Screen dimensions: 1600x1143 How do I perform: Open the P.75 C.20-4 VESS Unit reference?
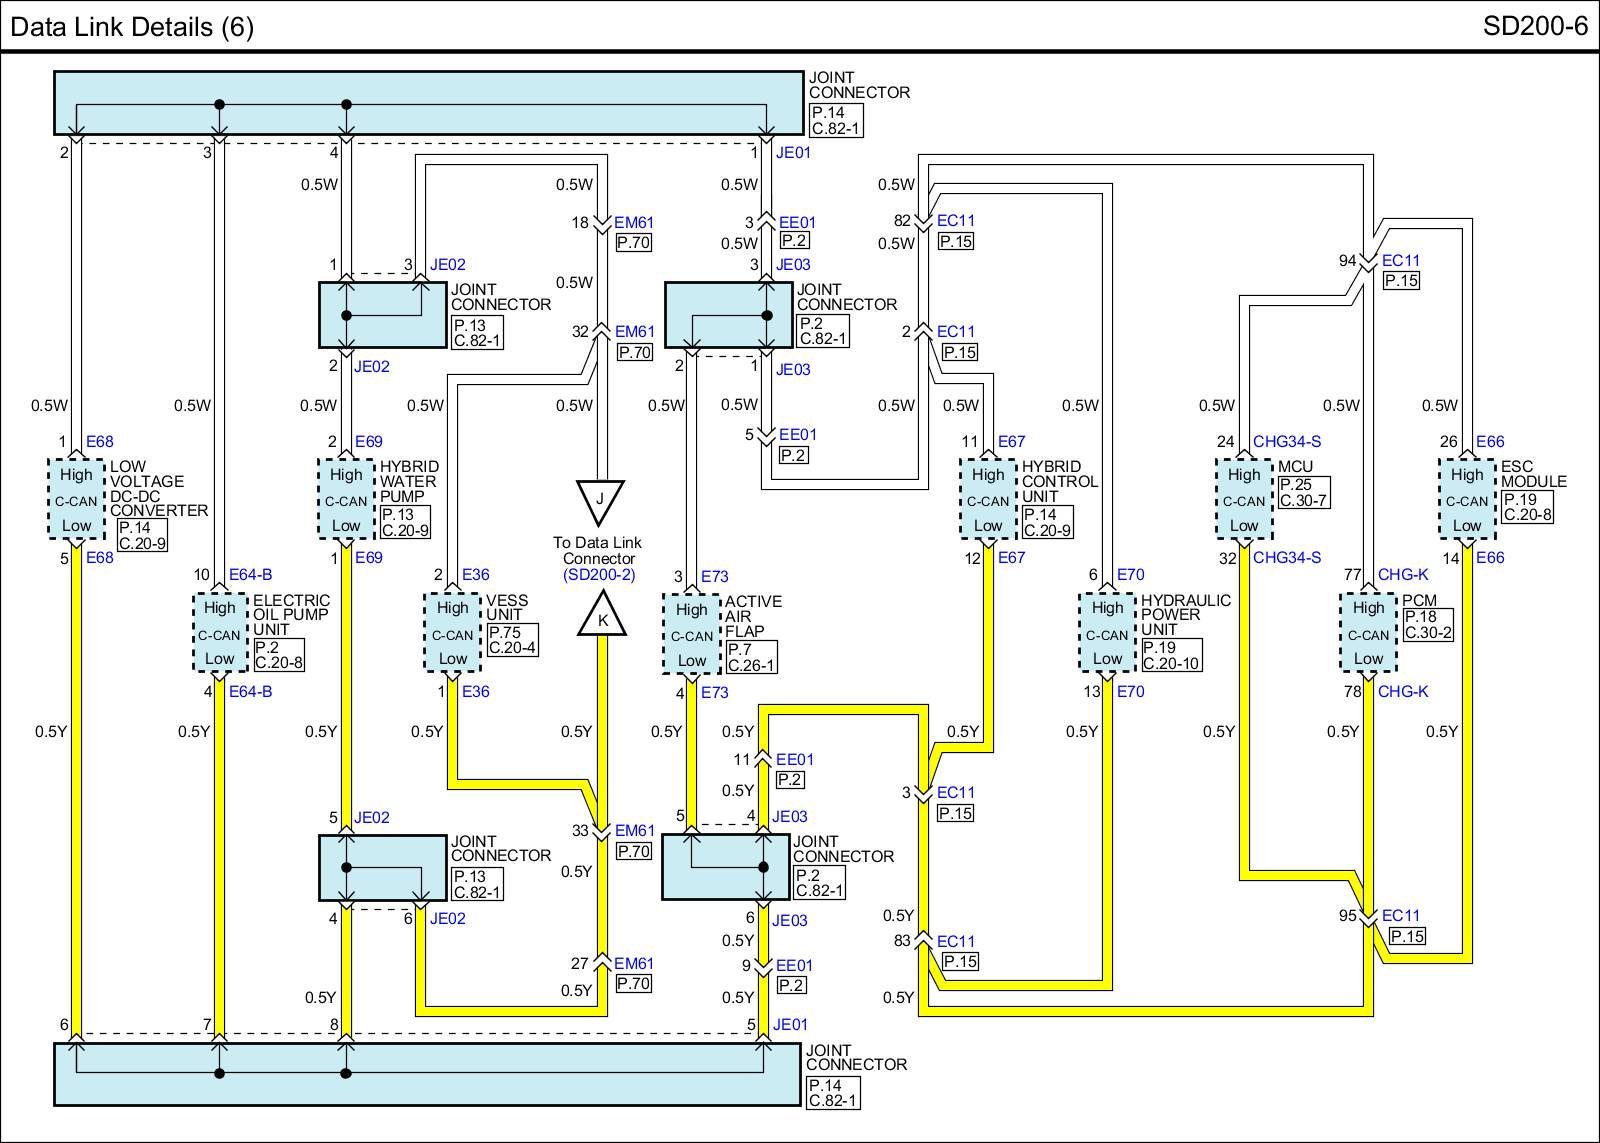pos(512,640)
